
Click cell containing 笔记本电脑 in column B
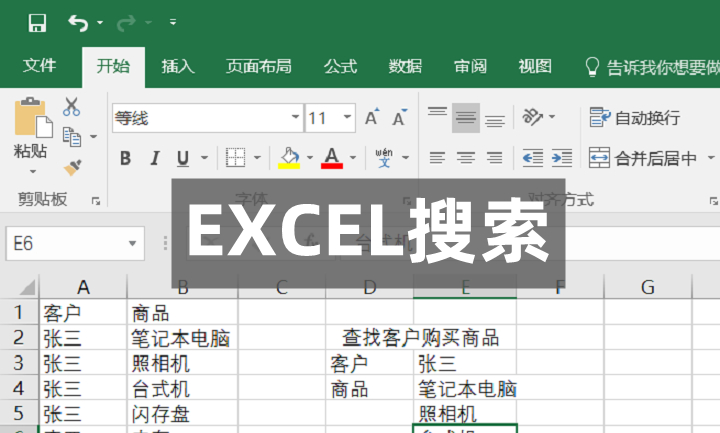tap(182, 338)
